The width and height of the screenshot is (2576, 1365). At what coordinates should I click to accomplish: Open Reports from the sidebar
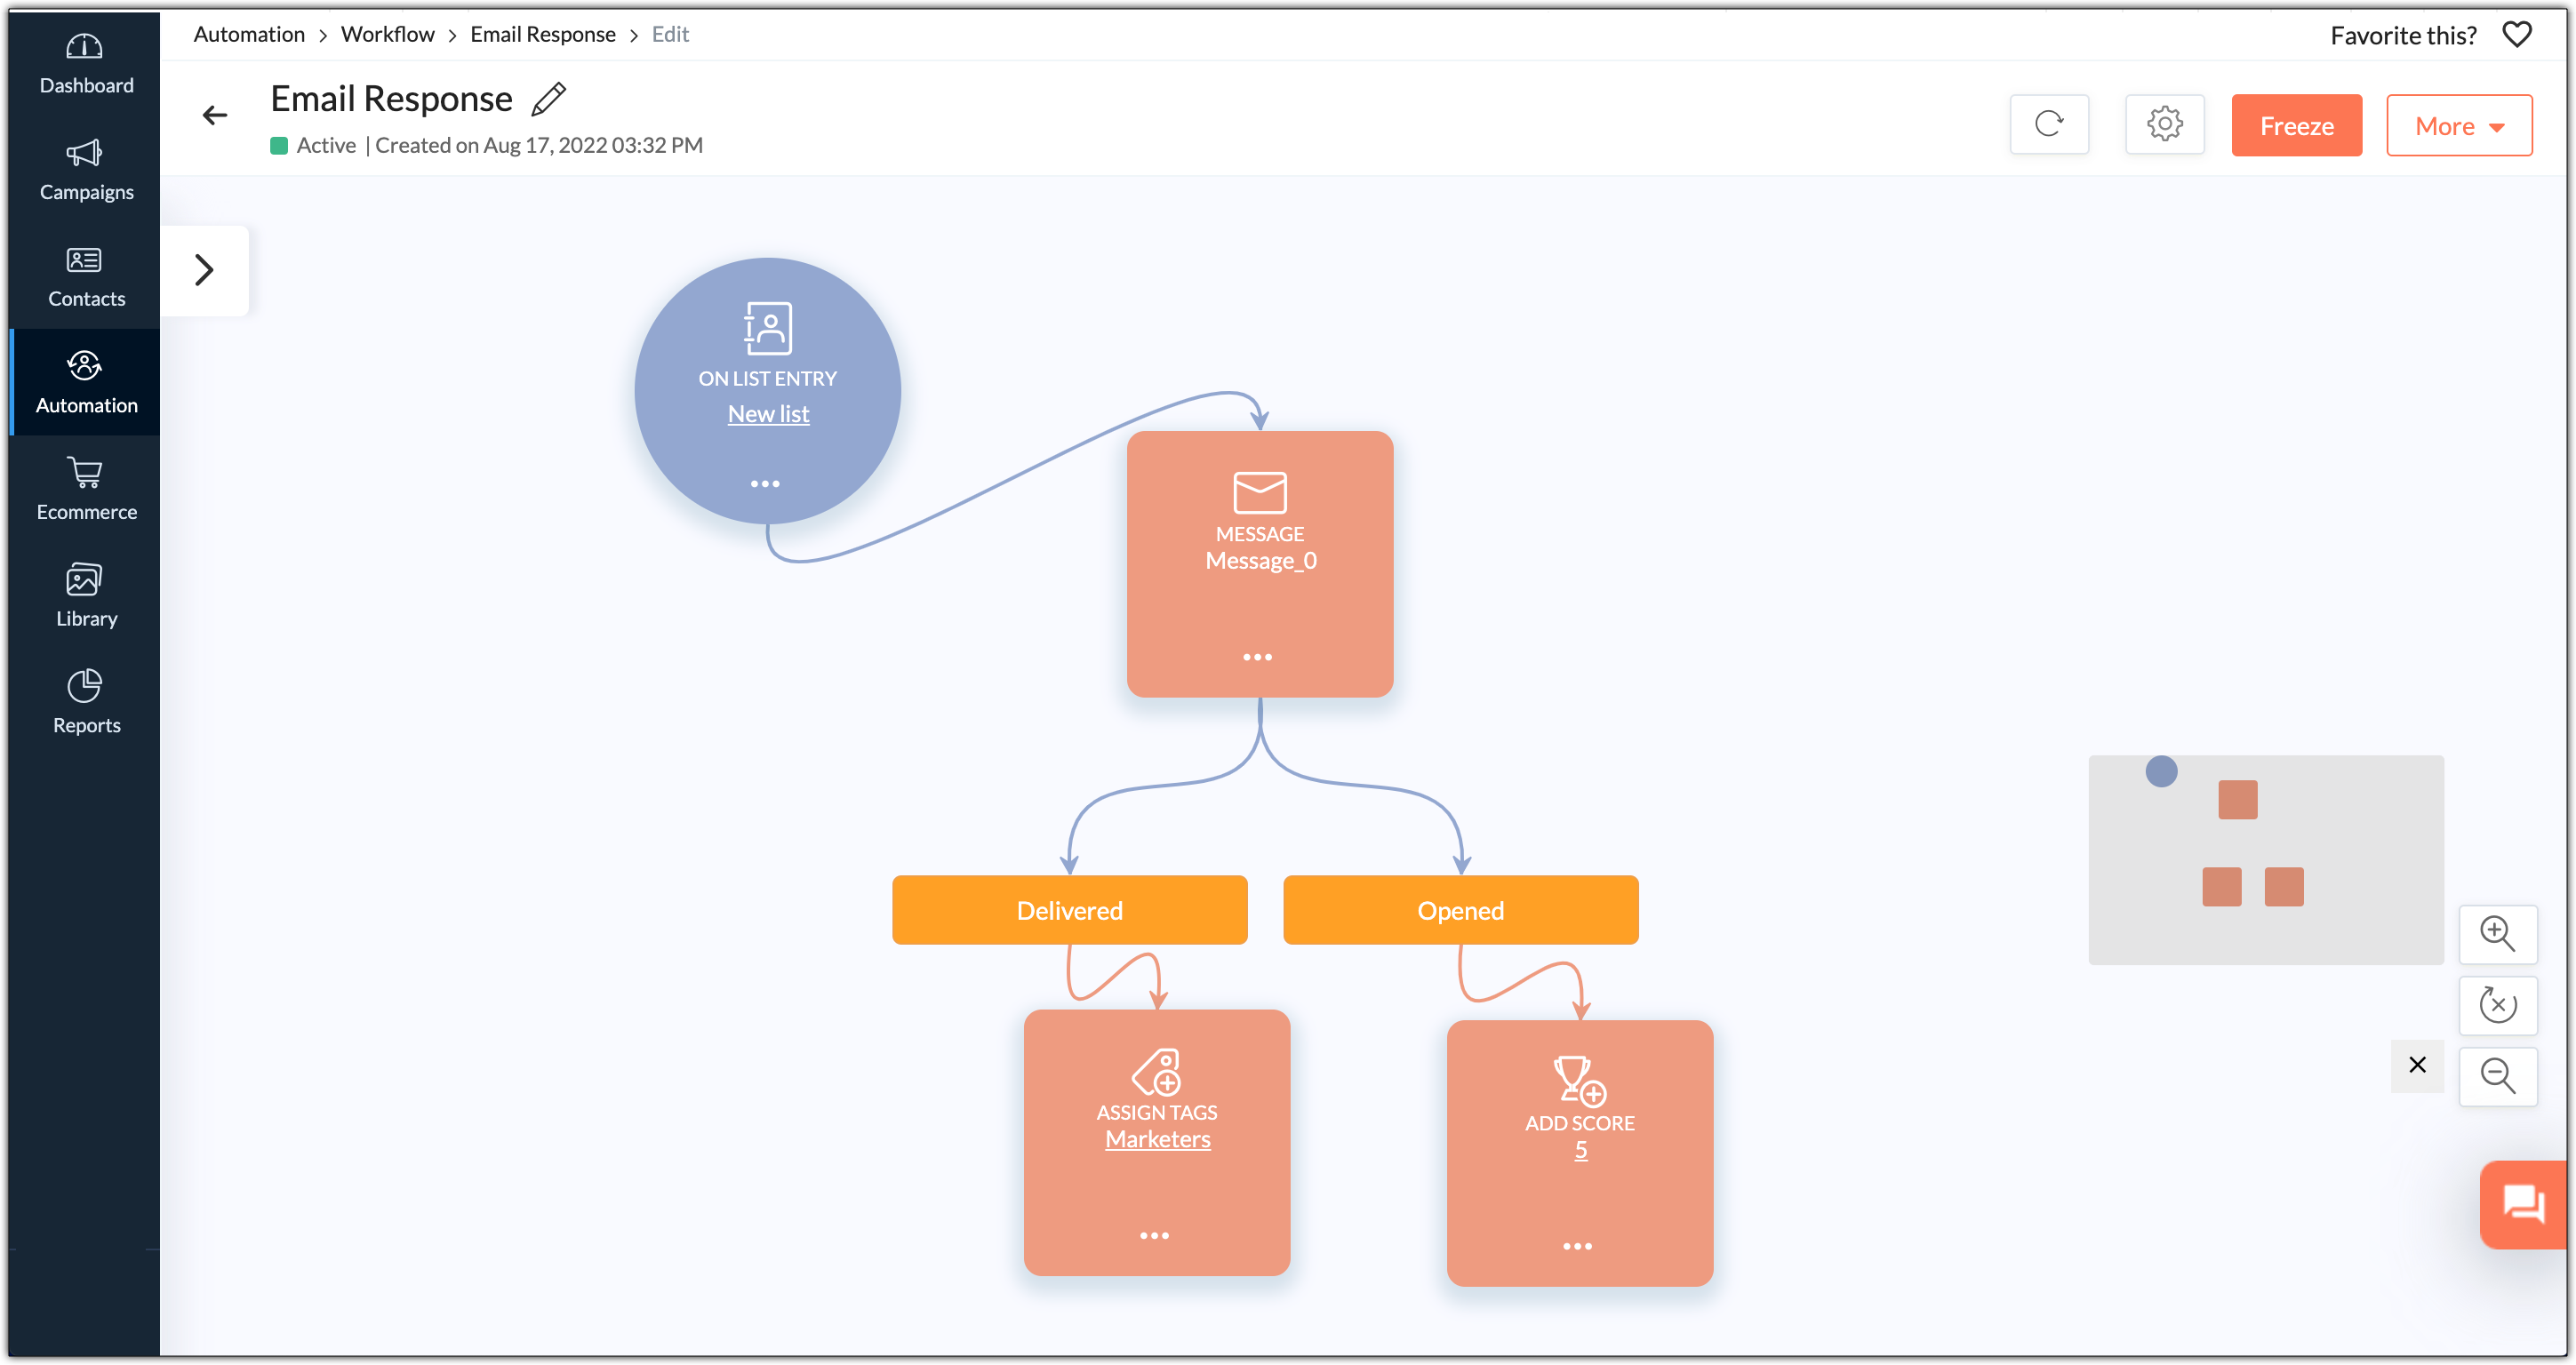pyautogui.click(x=86, y=703)
